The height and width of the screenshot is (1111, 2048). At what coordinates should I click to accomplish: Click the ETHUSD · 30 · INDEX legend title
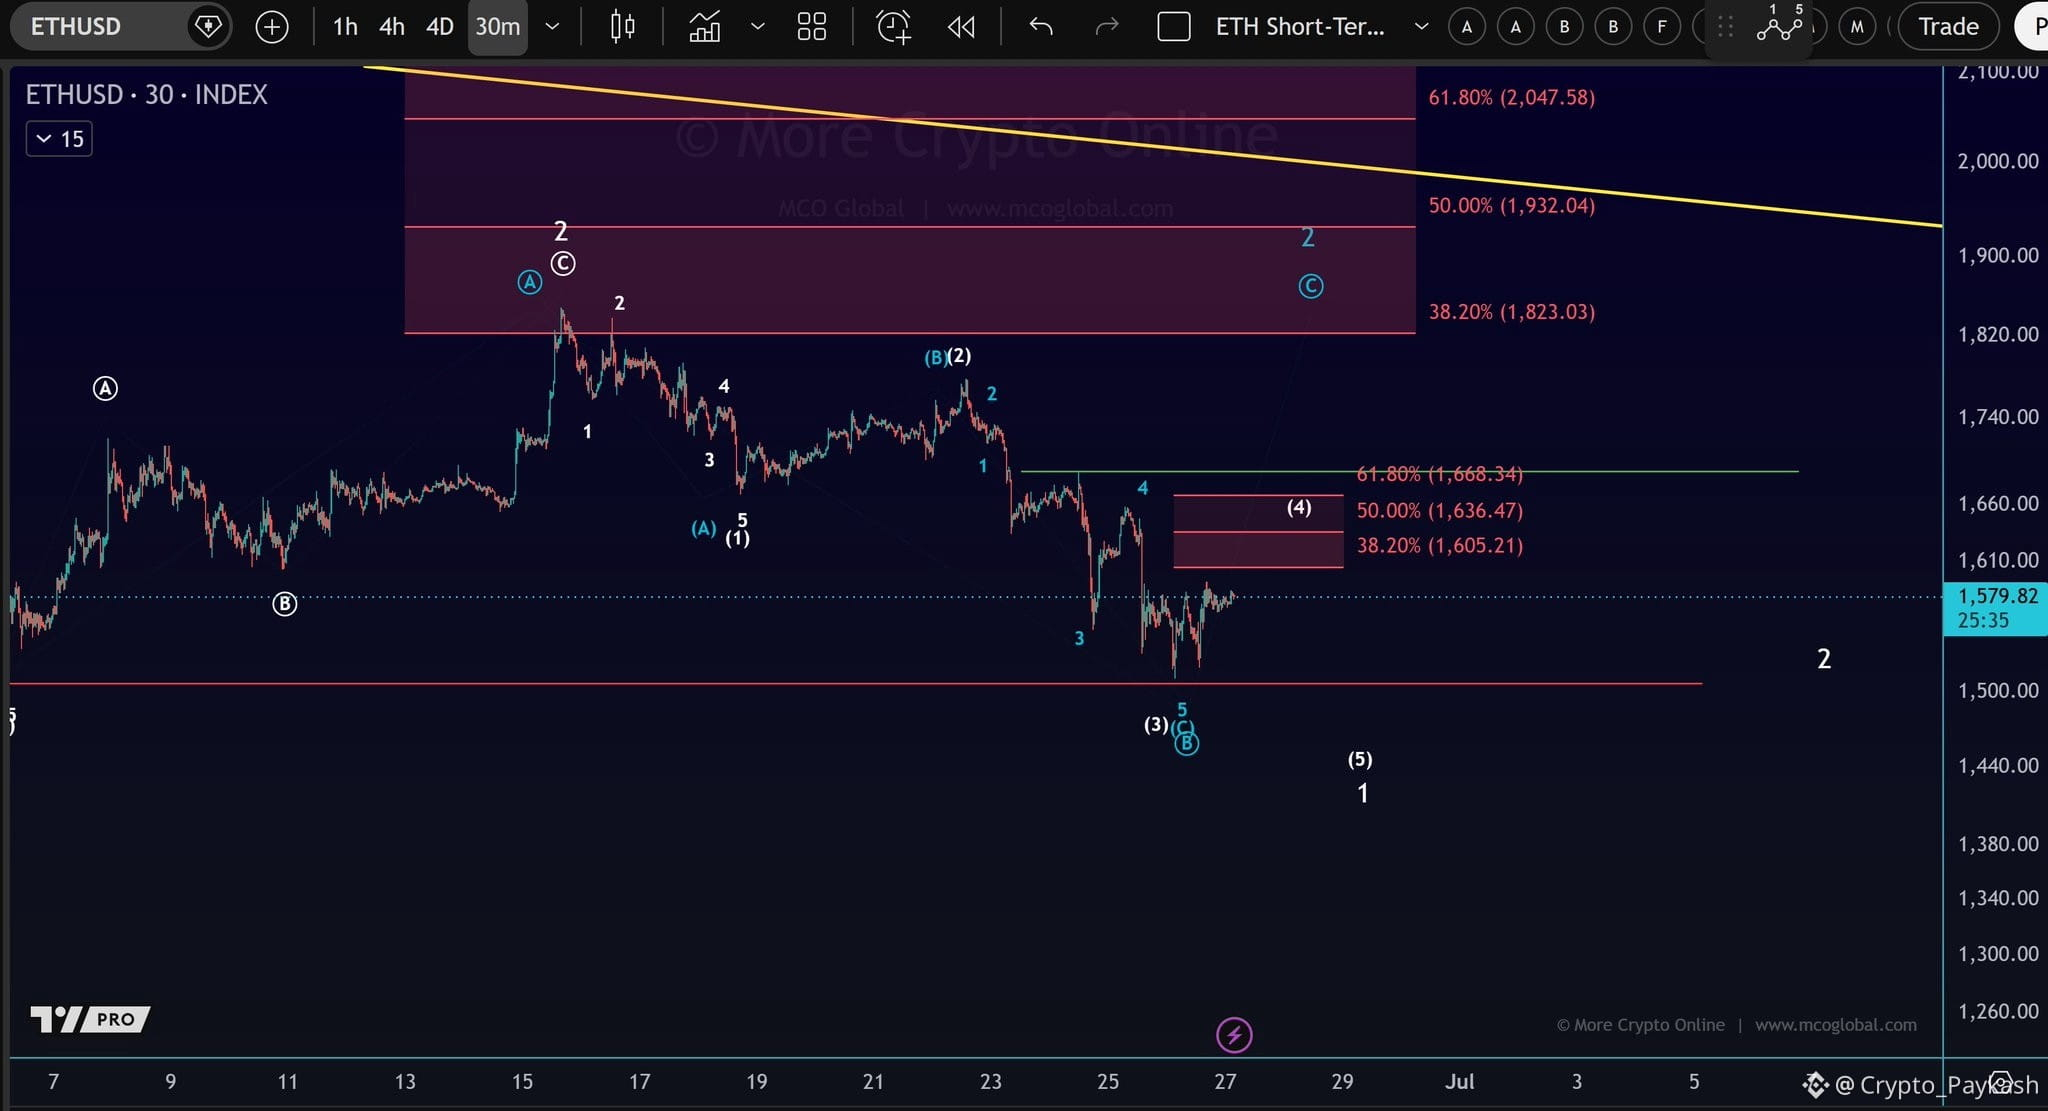[146, 95]
